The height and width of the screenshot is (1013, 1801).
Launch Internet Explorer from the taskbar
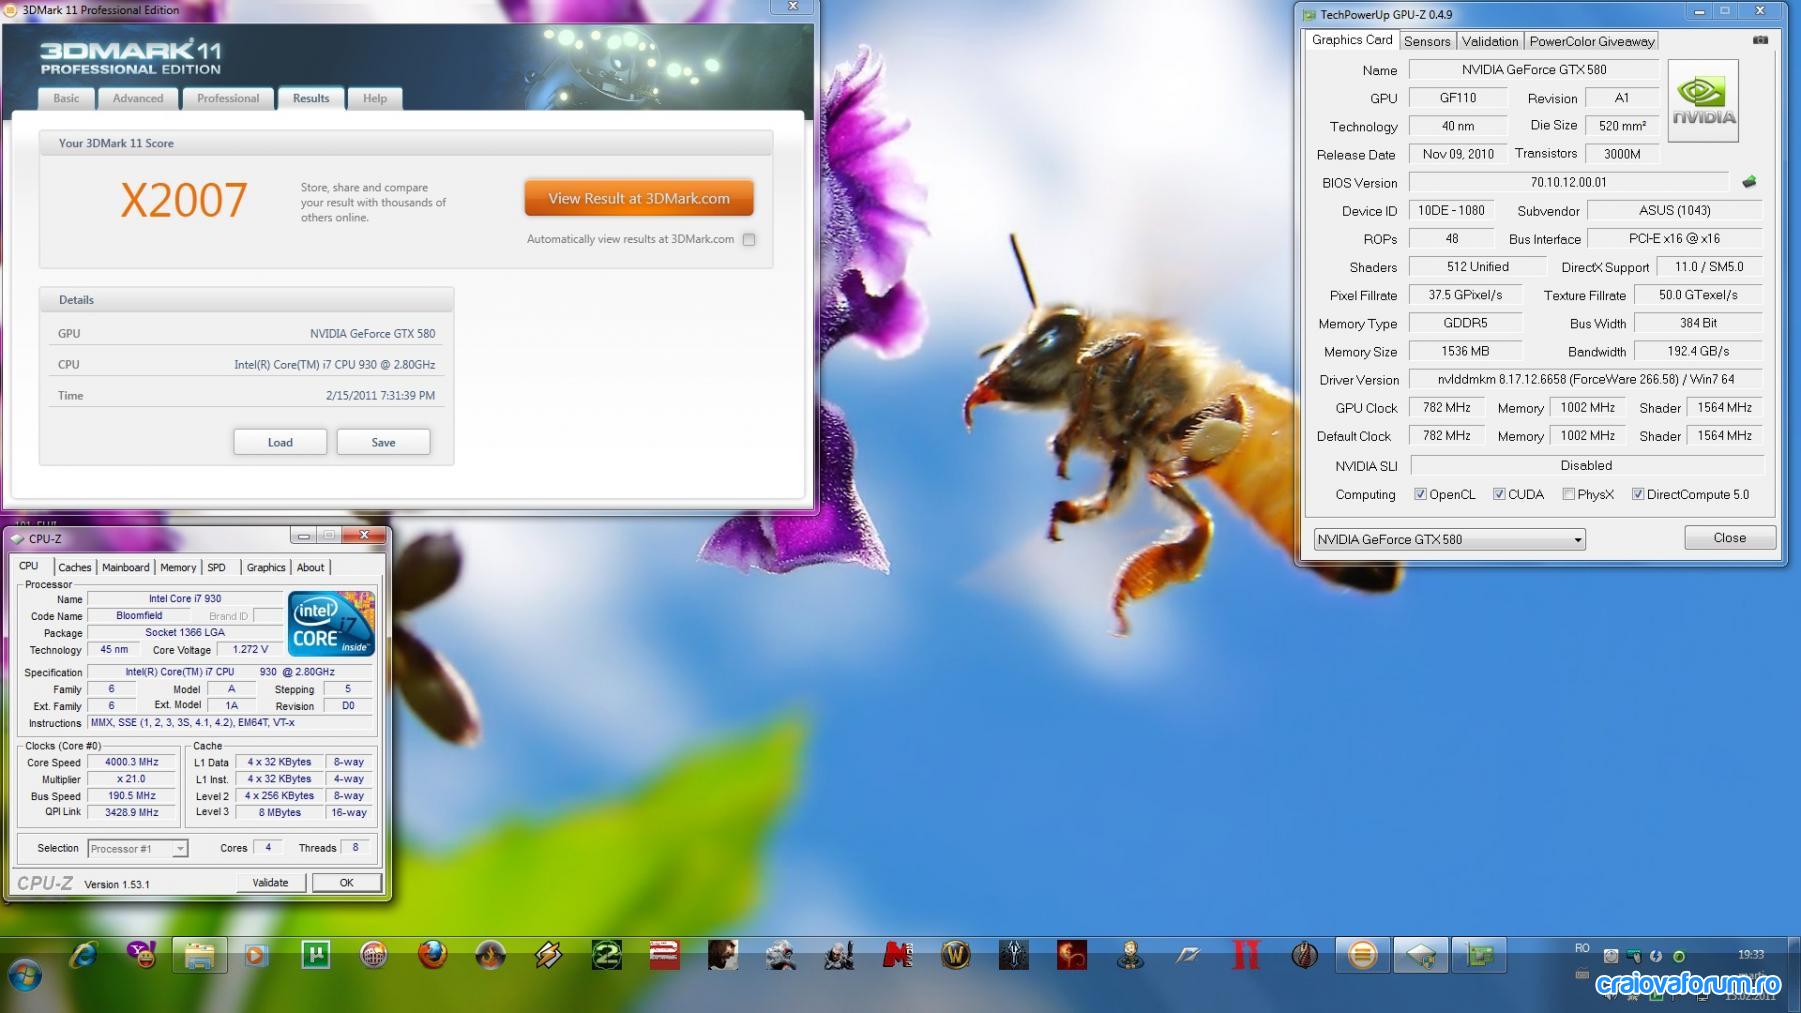(83, 956)
